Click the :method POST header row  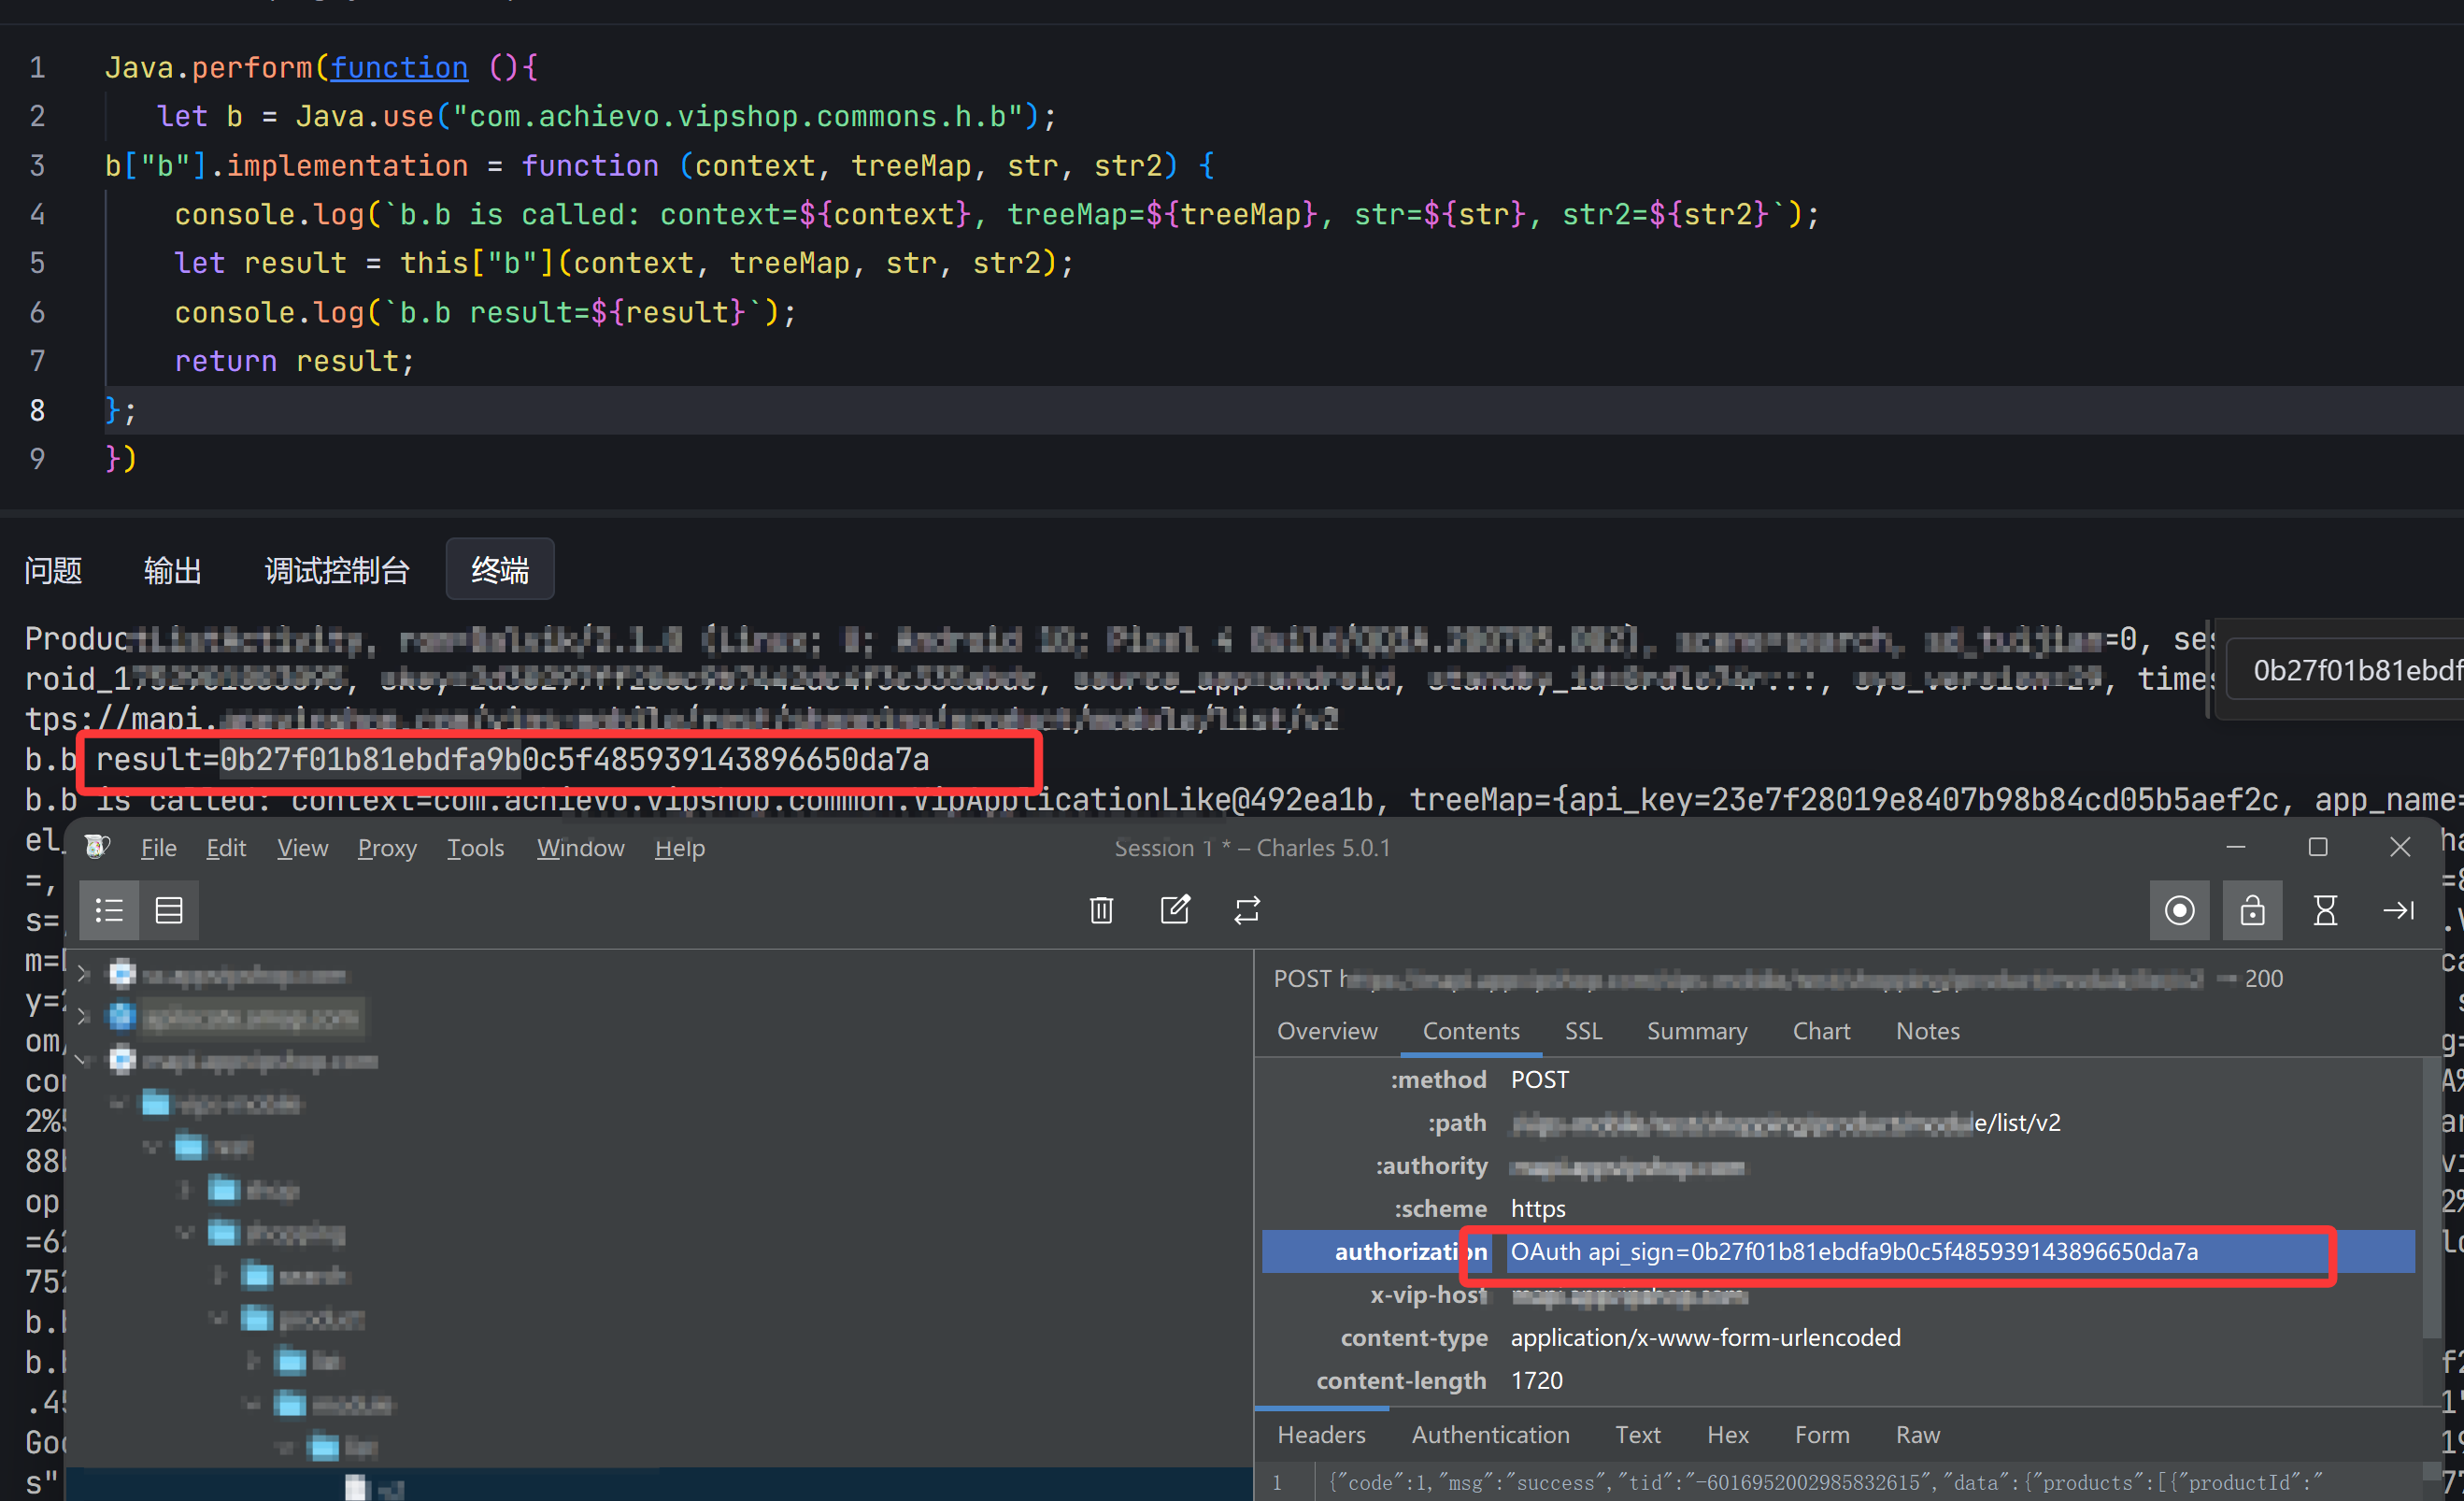coord(1838,1079)
